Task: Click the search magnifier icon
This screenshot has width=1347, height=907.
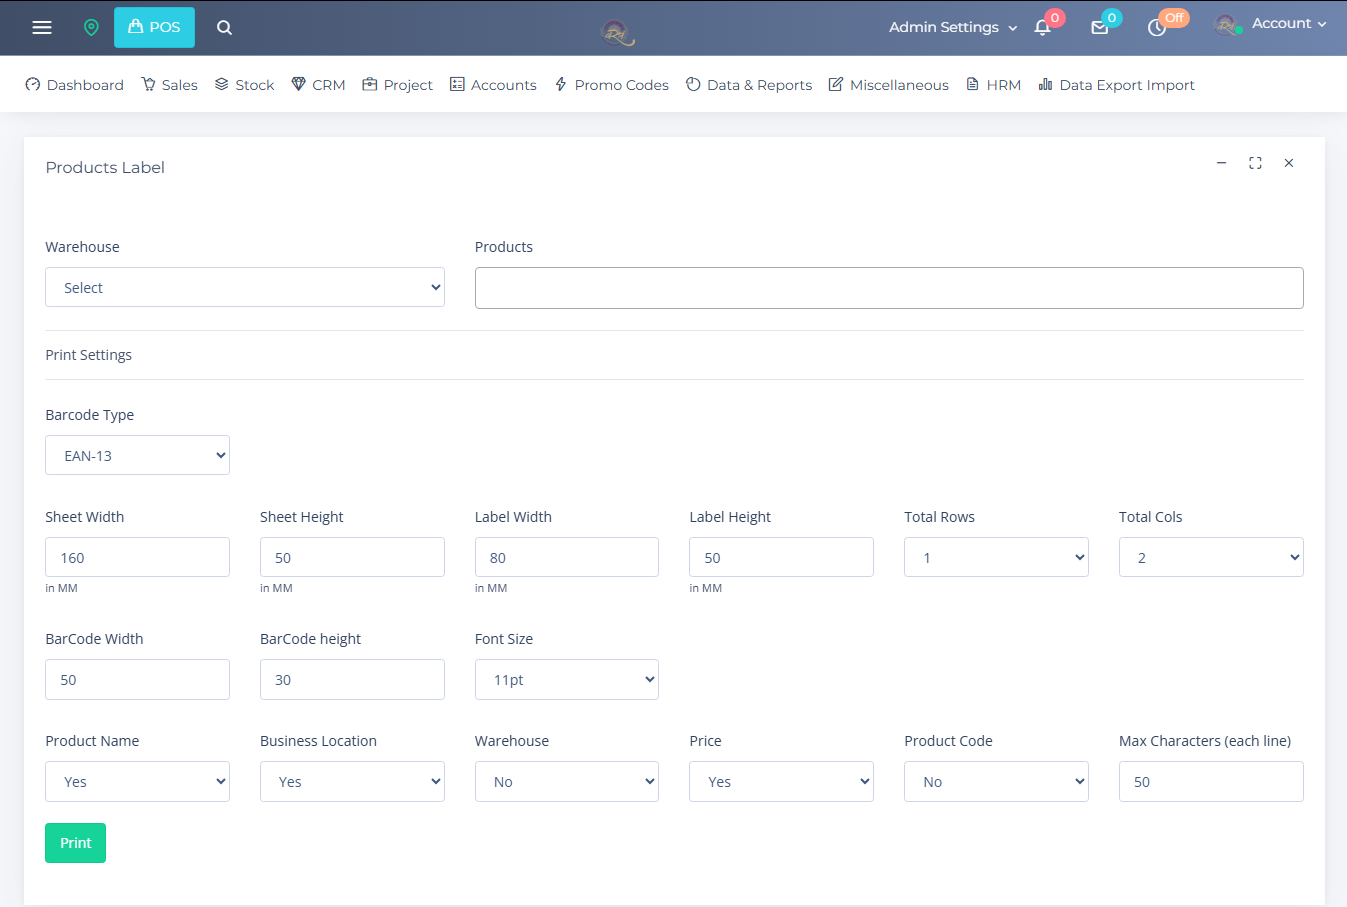Action: click(224, 27)
